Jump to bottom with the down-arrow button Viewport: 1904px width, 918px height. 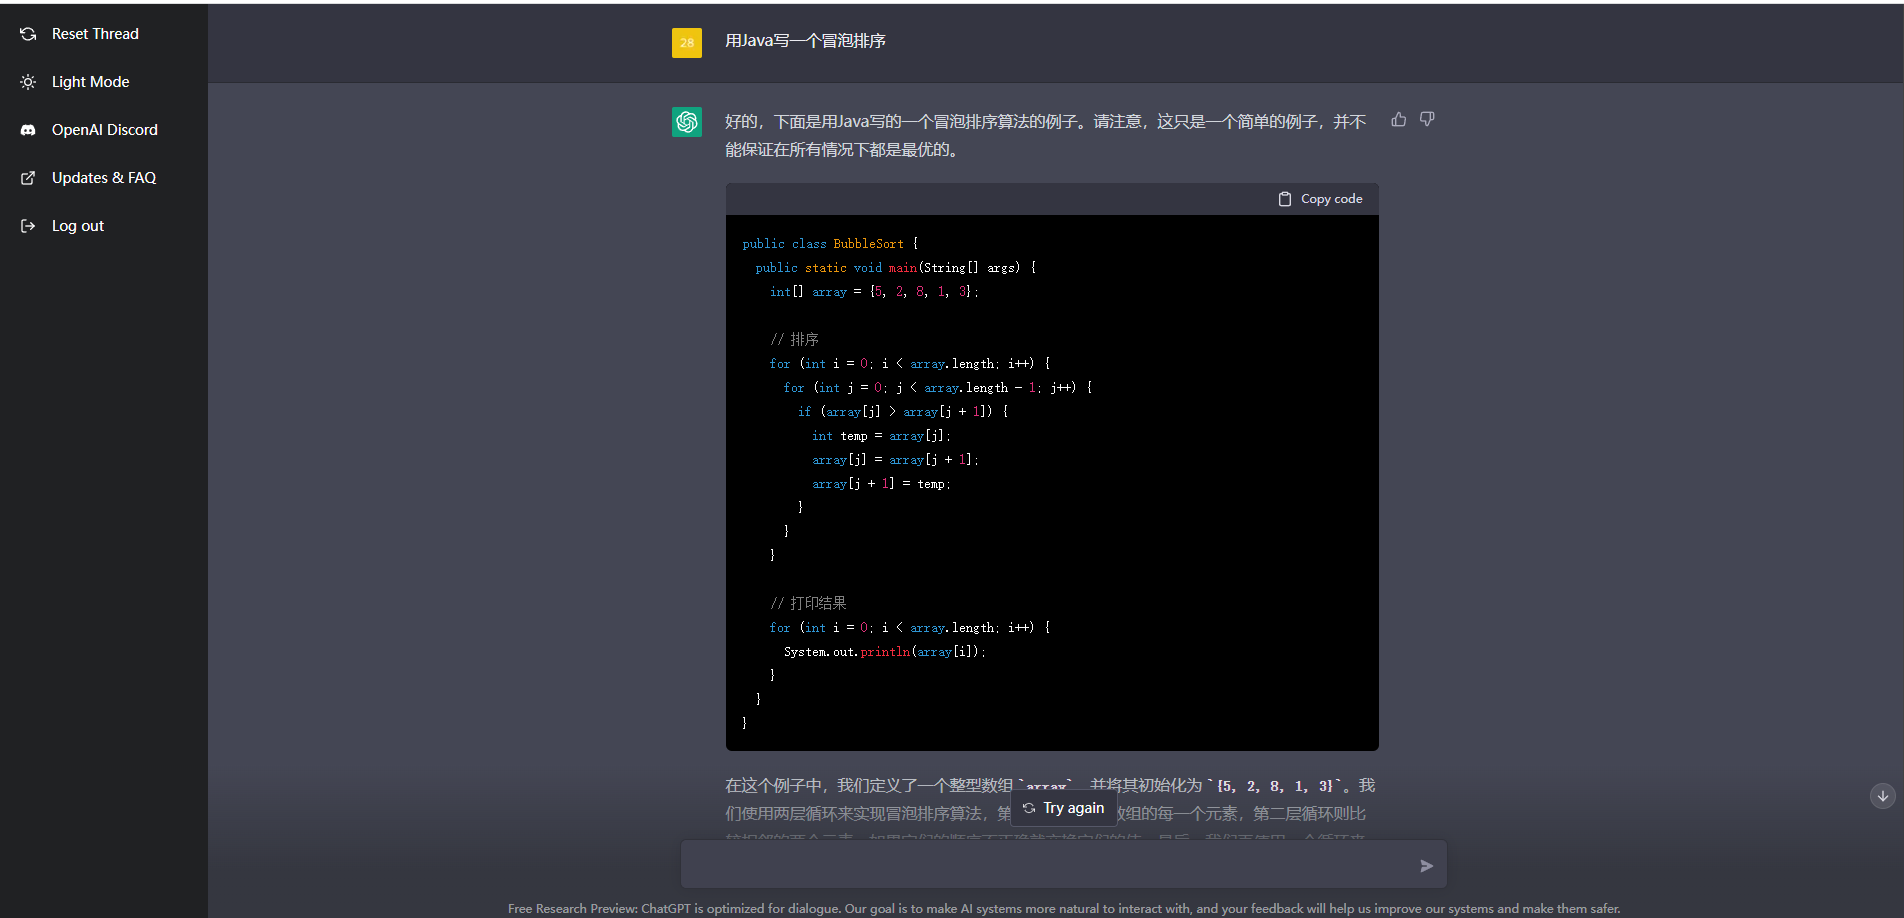[1883, 796]
